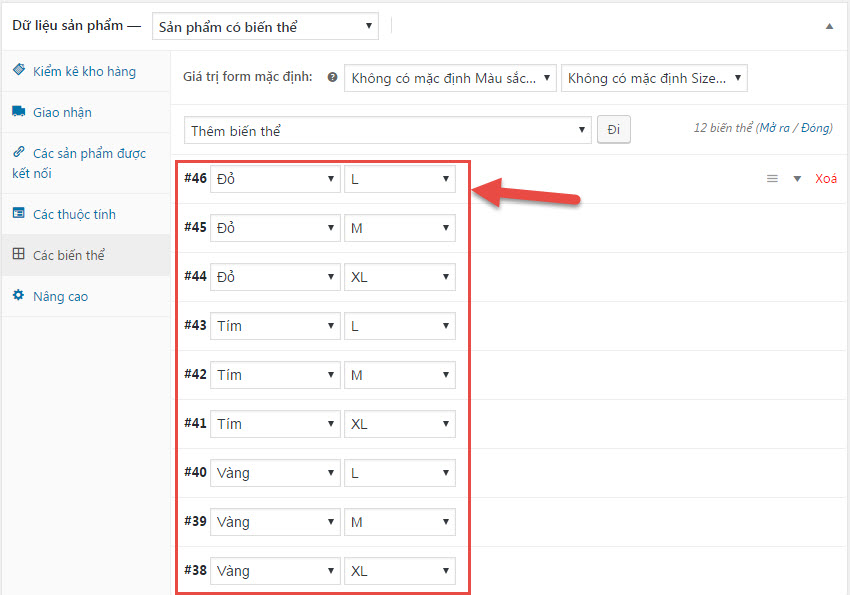Open the Giao nhận tab

[x=86, y=112]
